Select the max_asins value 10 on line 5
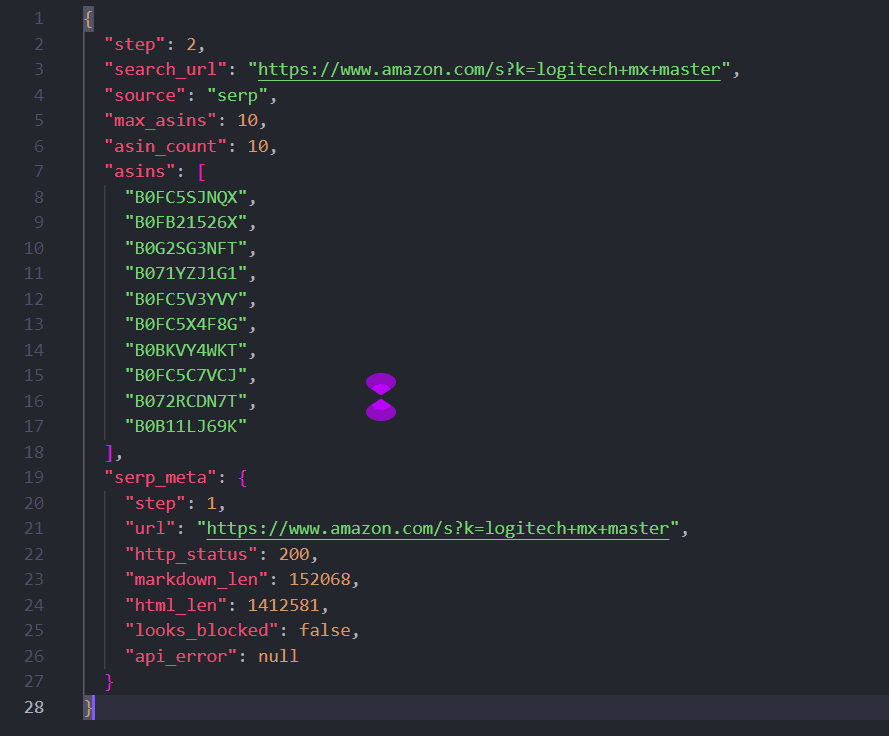889x736 pixels. coord(248,121)
